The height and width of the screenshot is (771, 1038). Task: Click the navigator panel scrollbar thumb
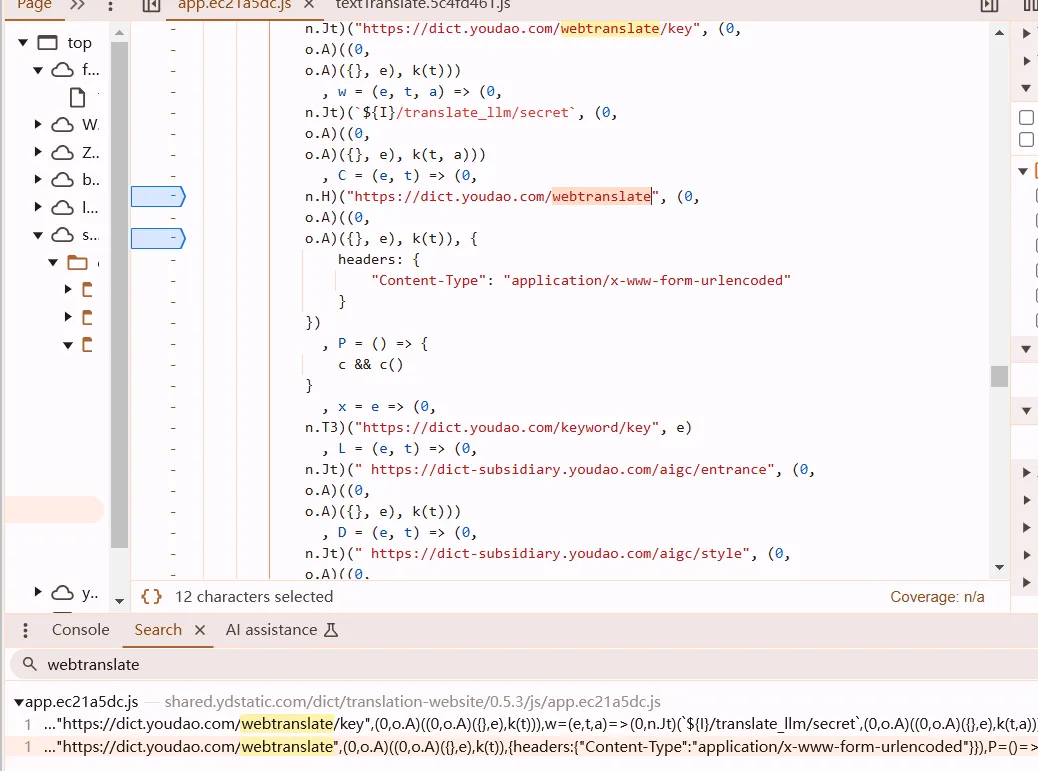coord(119,295)
